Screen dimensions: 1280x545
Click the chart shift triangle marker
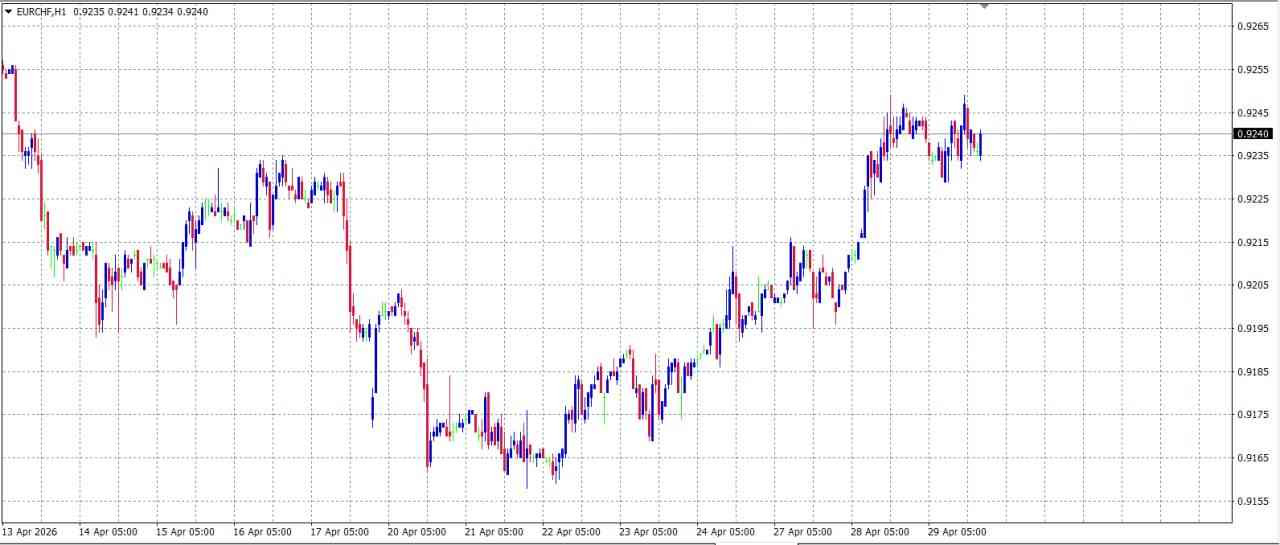[x=984, y=6]
